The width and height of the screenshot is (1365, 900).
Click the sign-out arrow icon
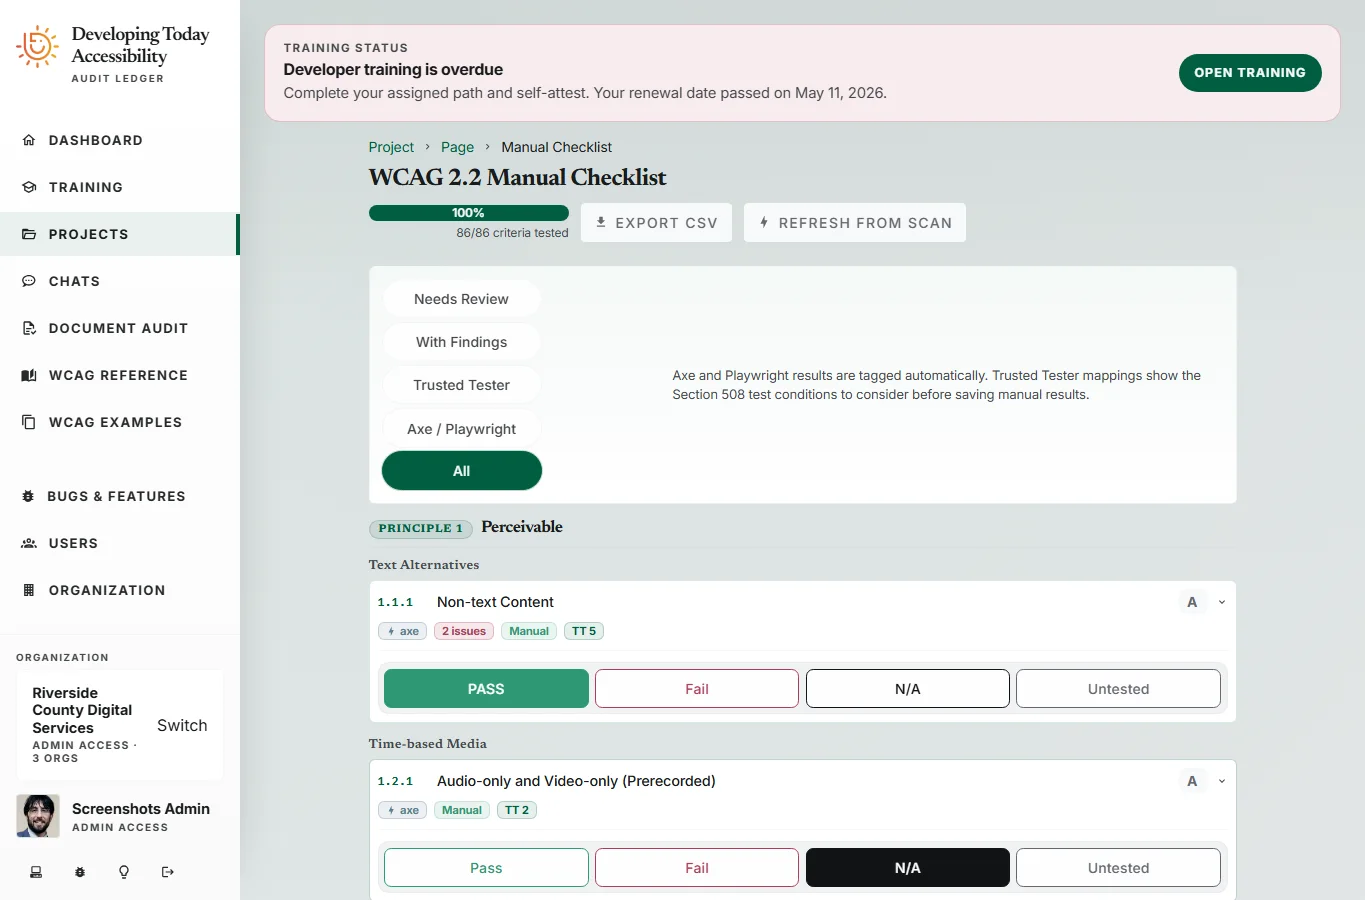[168, 872]
